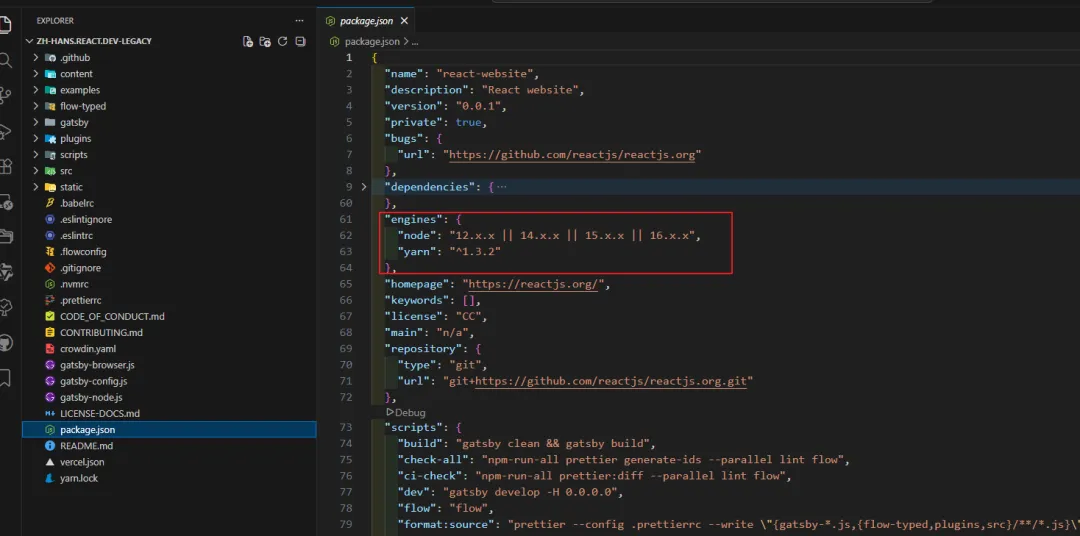This screenshot has height=536, width=1080.
Task: Open the crowdin.yaml file
Action: tap(169, 349)
